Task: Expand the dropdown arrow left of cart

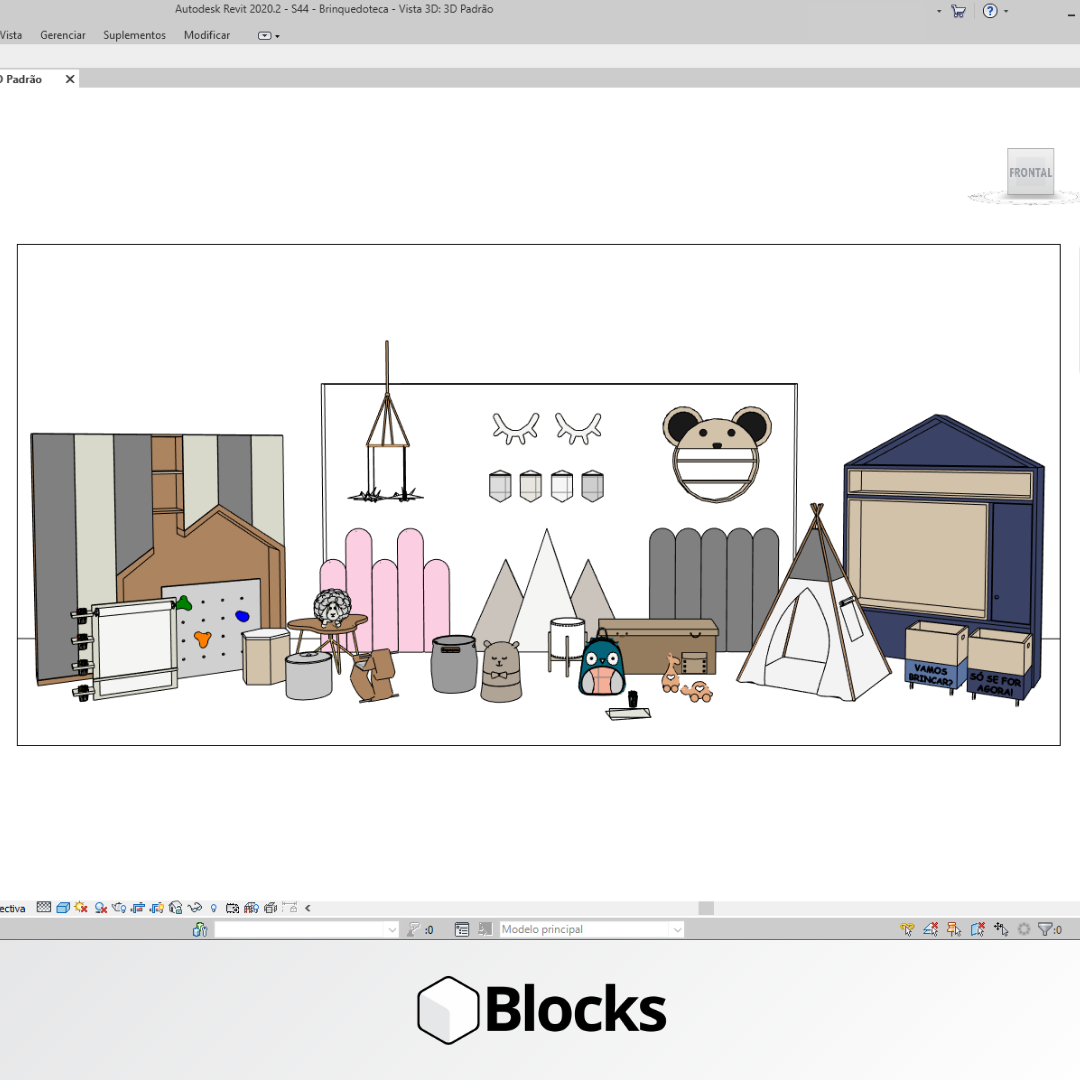Action: 939,11
